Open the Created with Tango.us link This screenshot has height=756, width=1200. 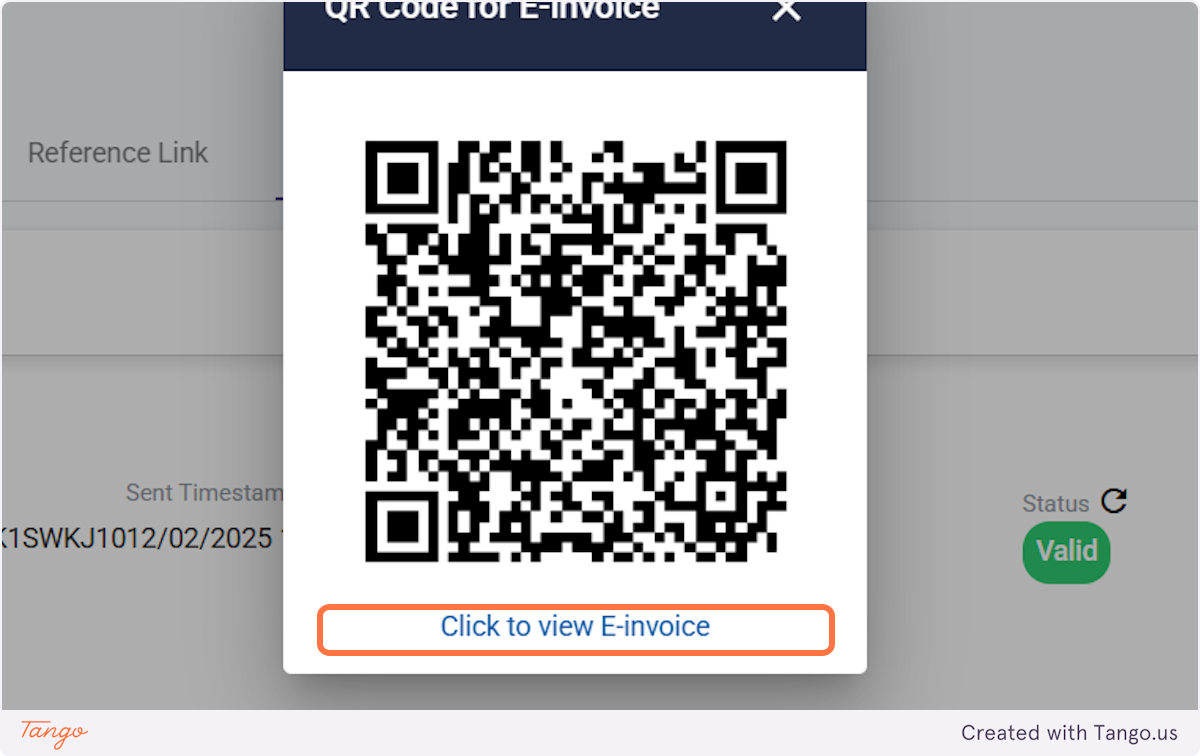[1070, 733]
